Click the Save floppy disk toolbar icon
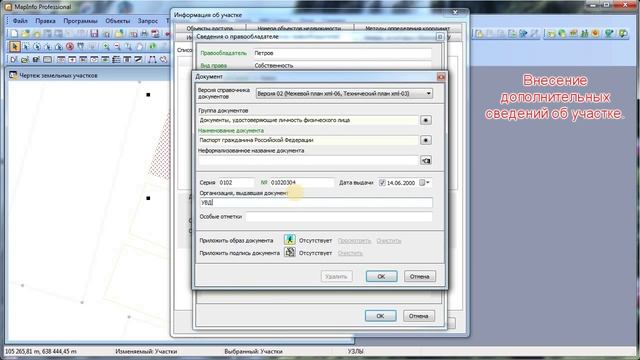The width and height of the screenshot is (640, 360). tap(94, 34)
